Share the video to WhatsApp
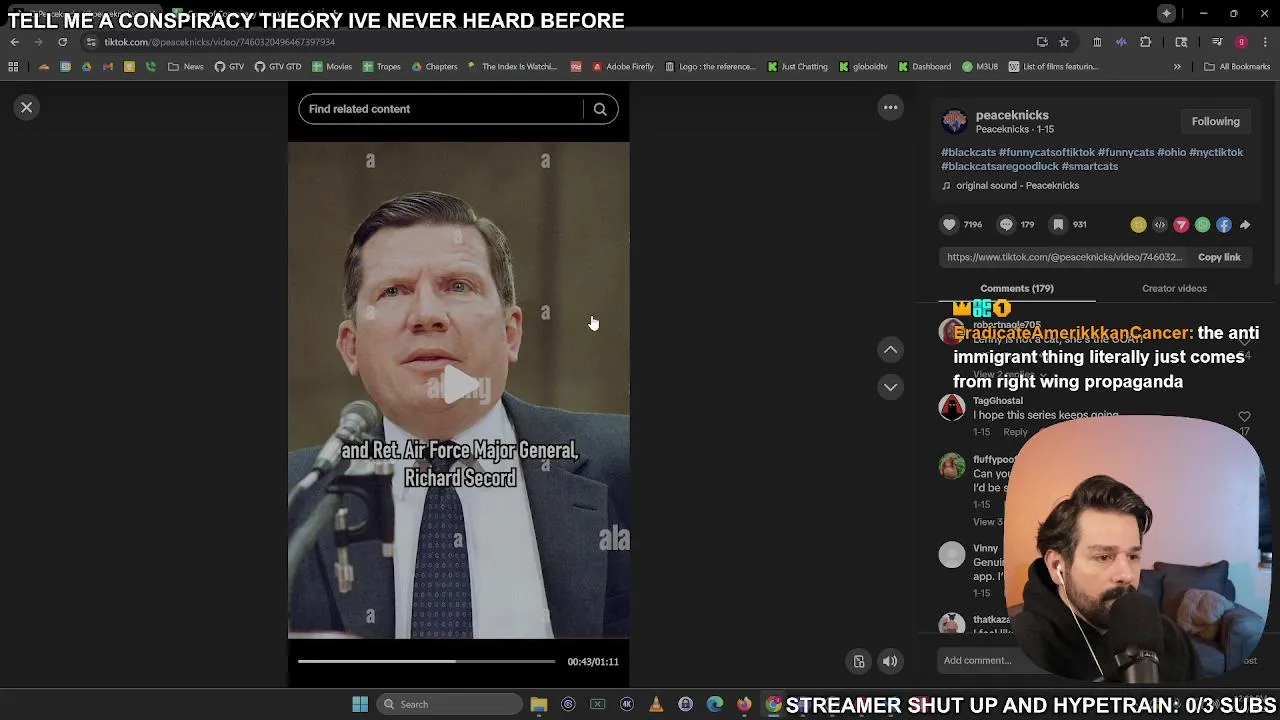The height and width of the screenshot is (720, 1280). [1203, 225]
